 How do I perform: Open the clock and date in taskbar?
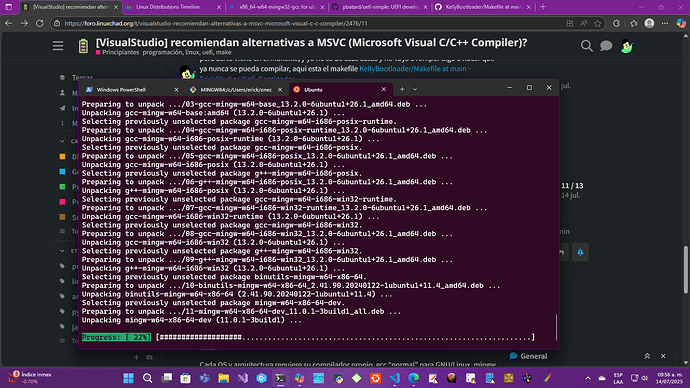(x=669, y=378)
